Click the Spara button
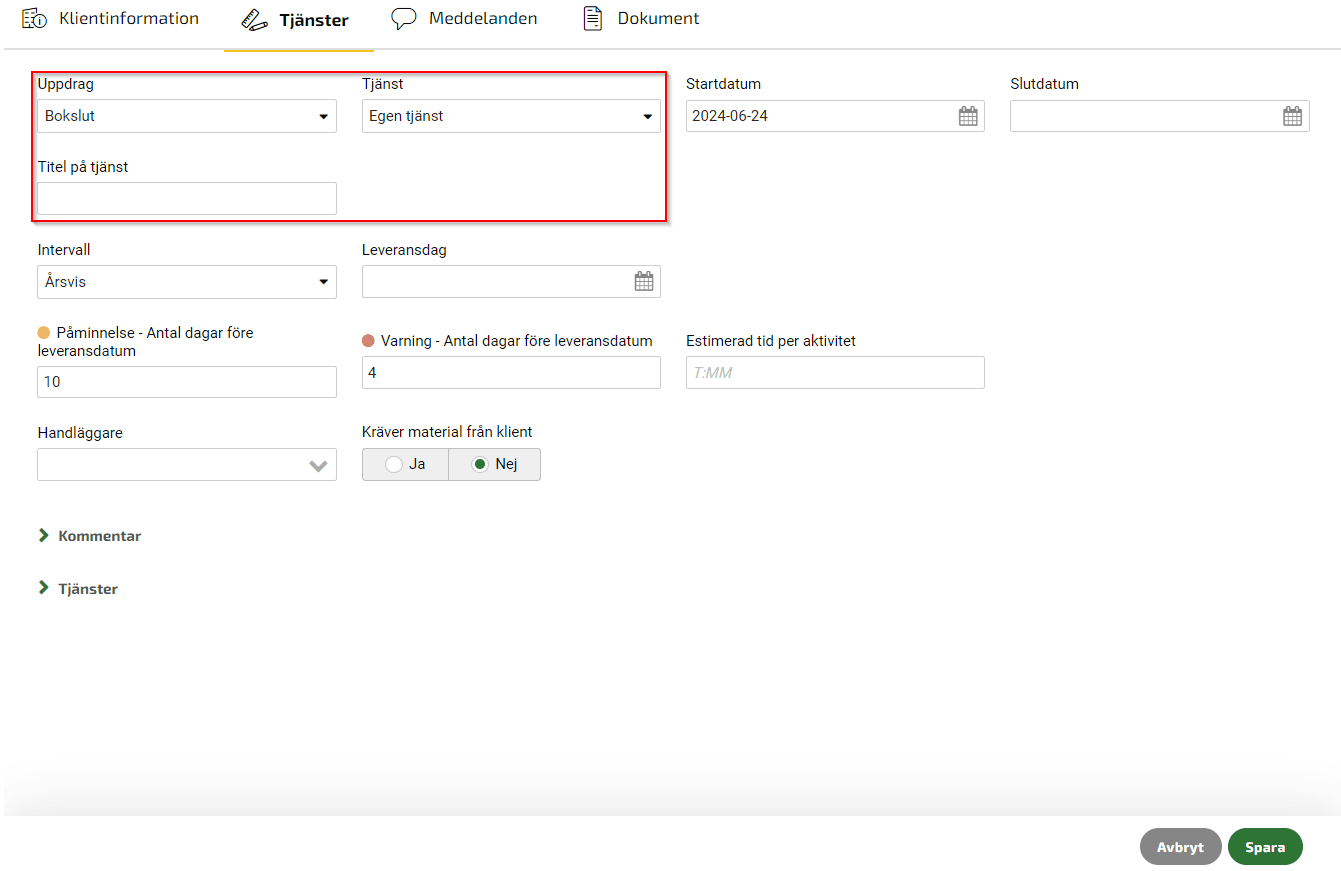The image size is (1341, 871). click(x=1265, y=846)
